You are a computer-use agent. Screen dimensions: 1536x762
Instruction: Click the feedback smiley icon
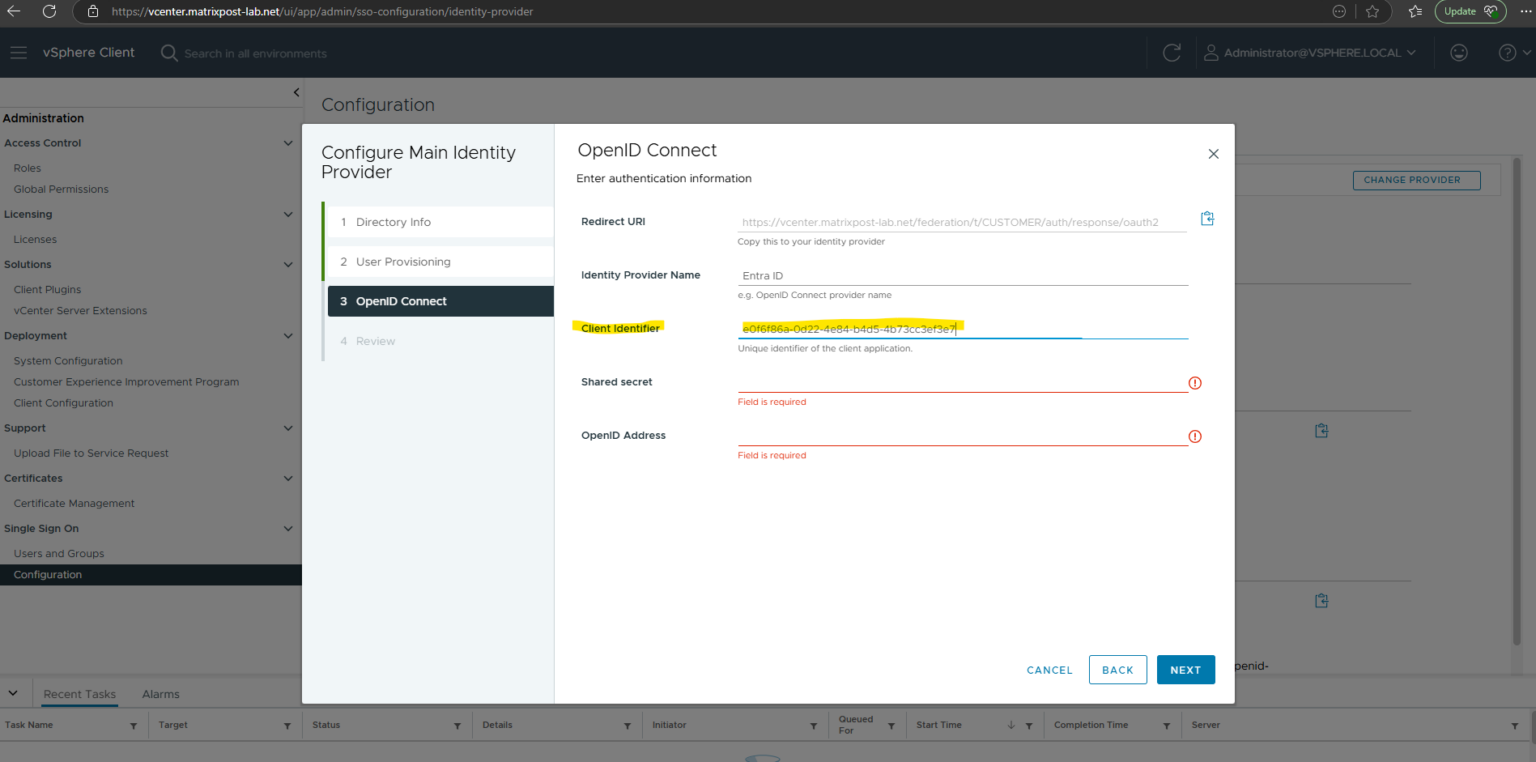click(1459, 52)
